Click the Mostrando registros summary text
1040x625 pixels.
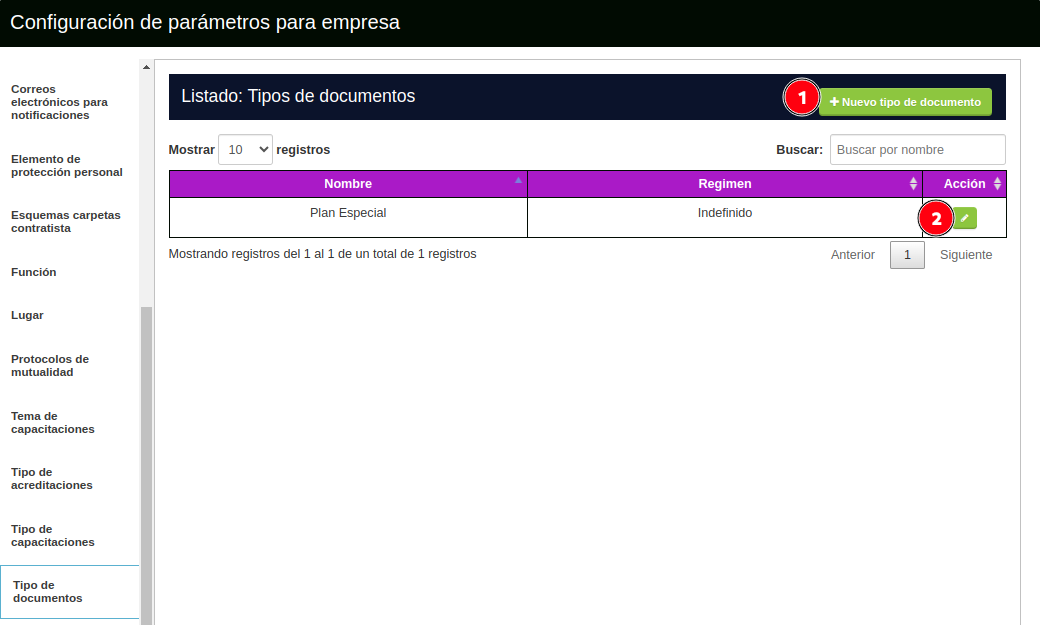pyautogui.click(x=322, y=254)
